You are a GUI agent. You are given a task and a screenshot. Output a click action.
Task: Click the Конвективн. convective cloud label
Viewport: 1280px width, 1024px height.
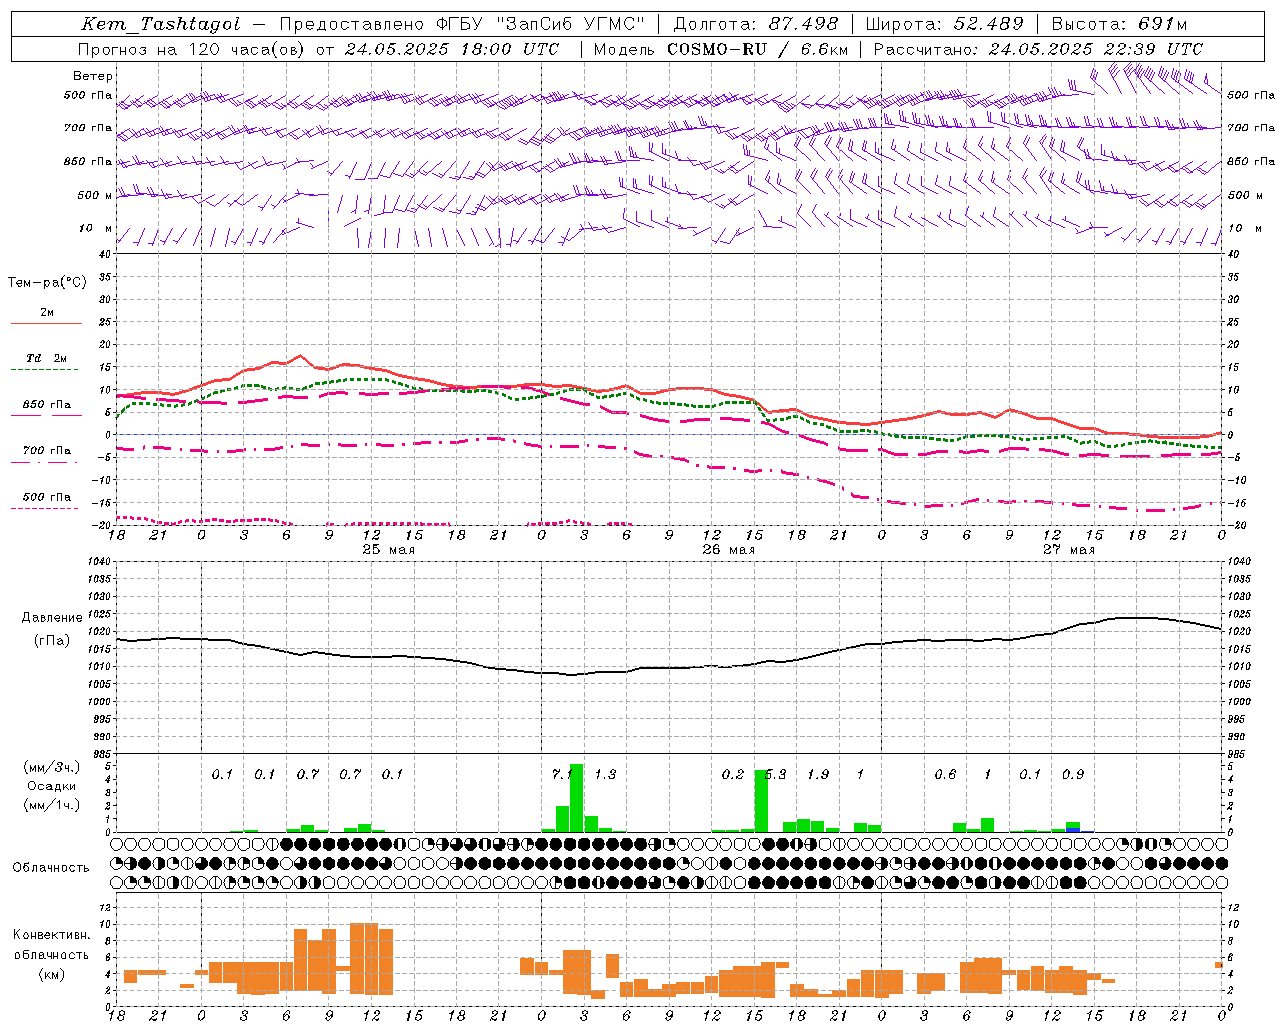51,935
